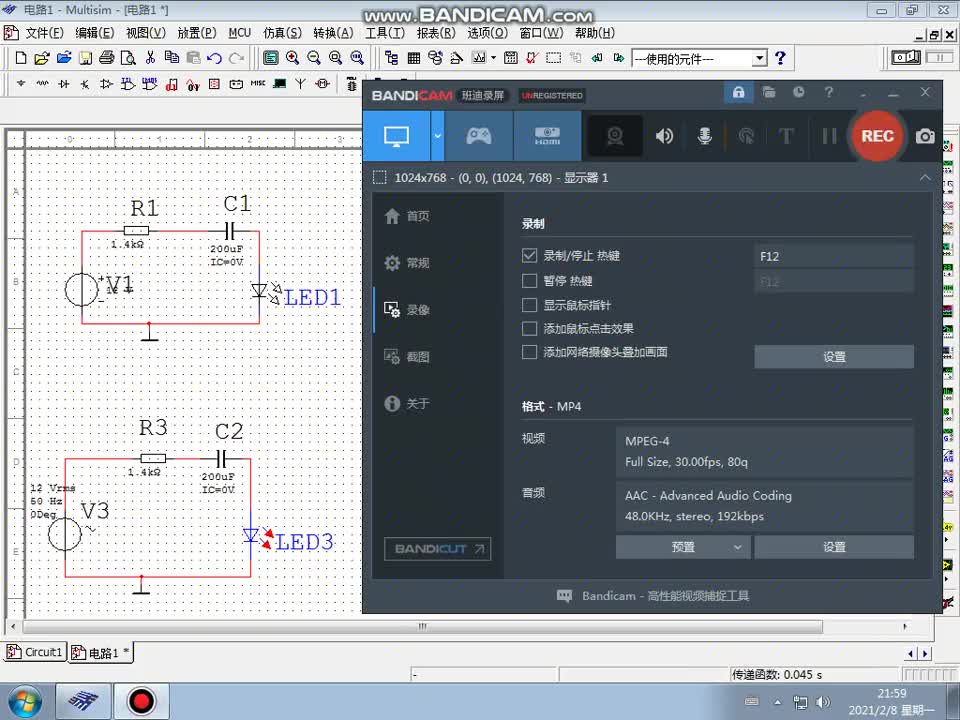Place a Source component
The height and width of the screenshot is (720, 960).
pos(21,83)
